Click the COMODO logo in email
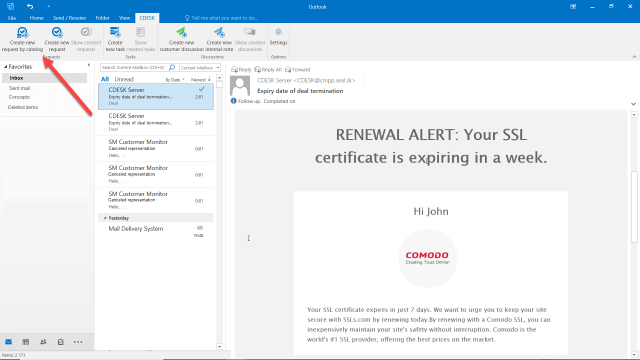 pos(427,258)
